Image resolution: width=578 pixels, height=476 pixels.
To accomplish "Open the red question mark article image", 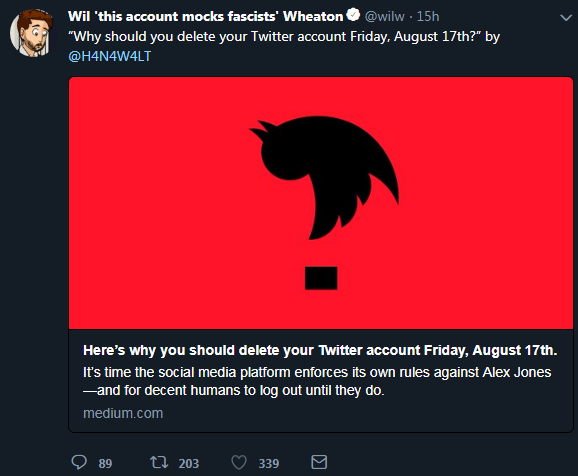I will click(x=321, y=203).
